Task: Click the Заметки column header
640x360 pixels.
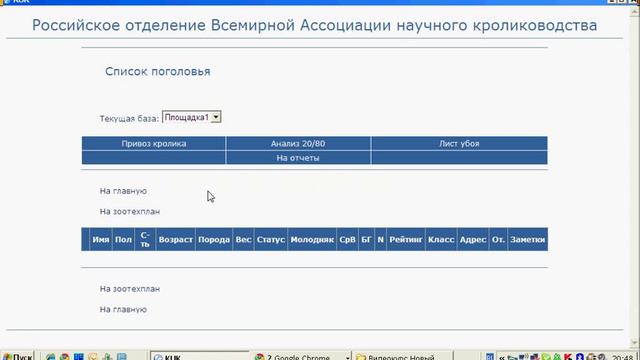Action: [528, 240]
